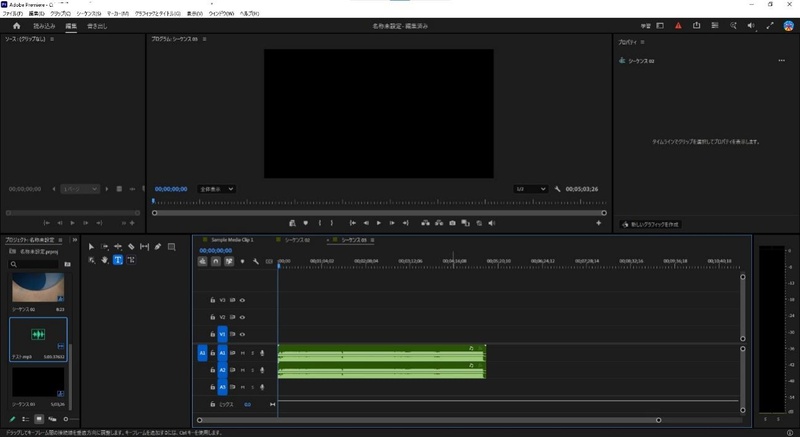Screen dimensions: 800x437
Task: Click Mark In bracket in program monitor
Action: 320,223
